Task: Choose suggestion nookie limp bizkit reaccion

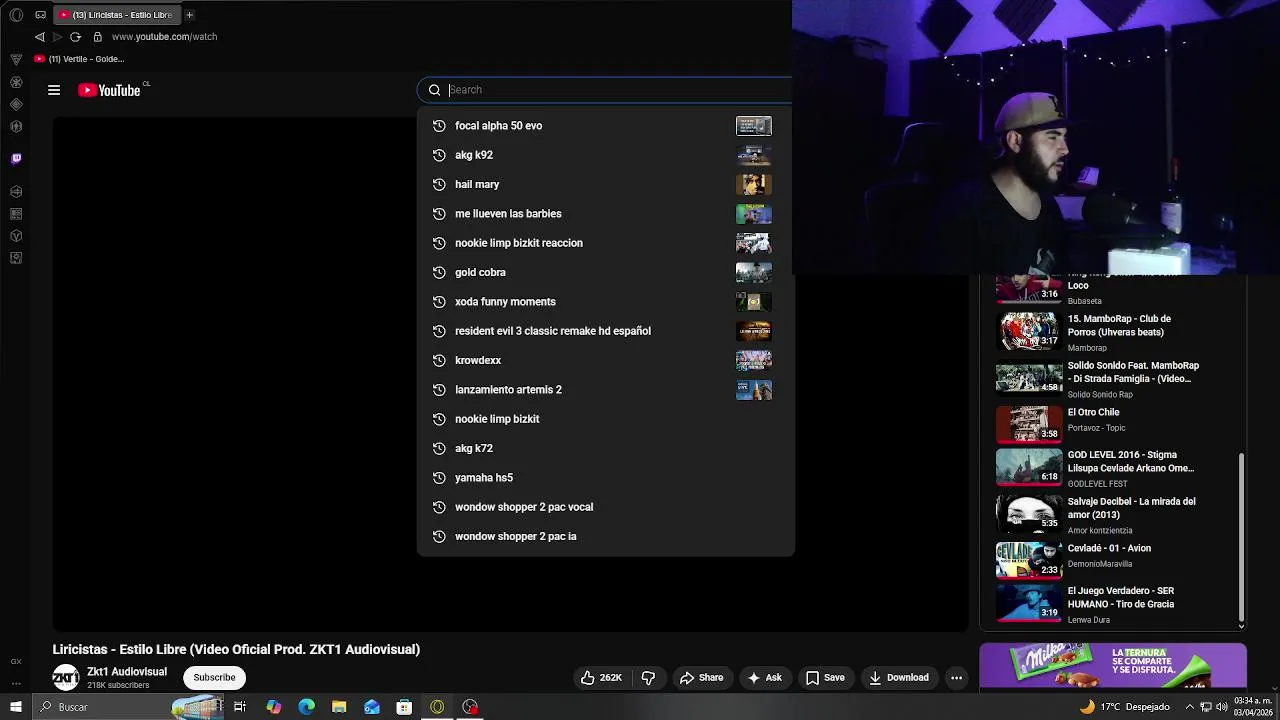Action: coord(605,243)
